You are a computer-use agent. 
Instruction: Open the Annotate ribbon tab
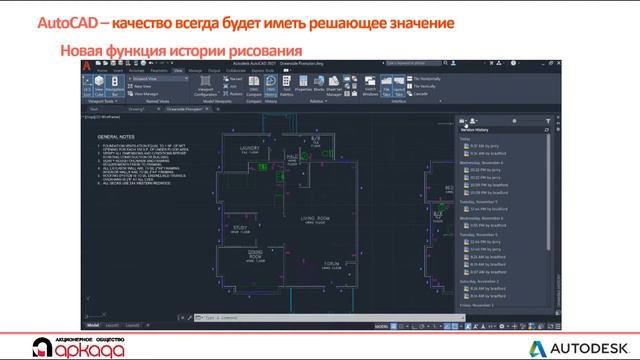136,71
